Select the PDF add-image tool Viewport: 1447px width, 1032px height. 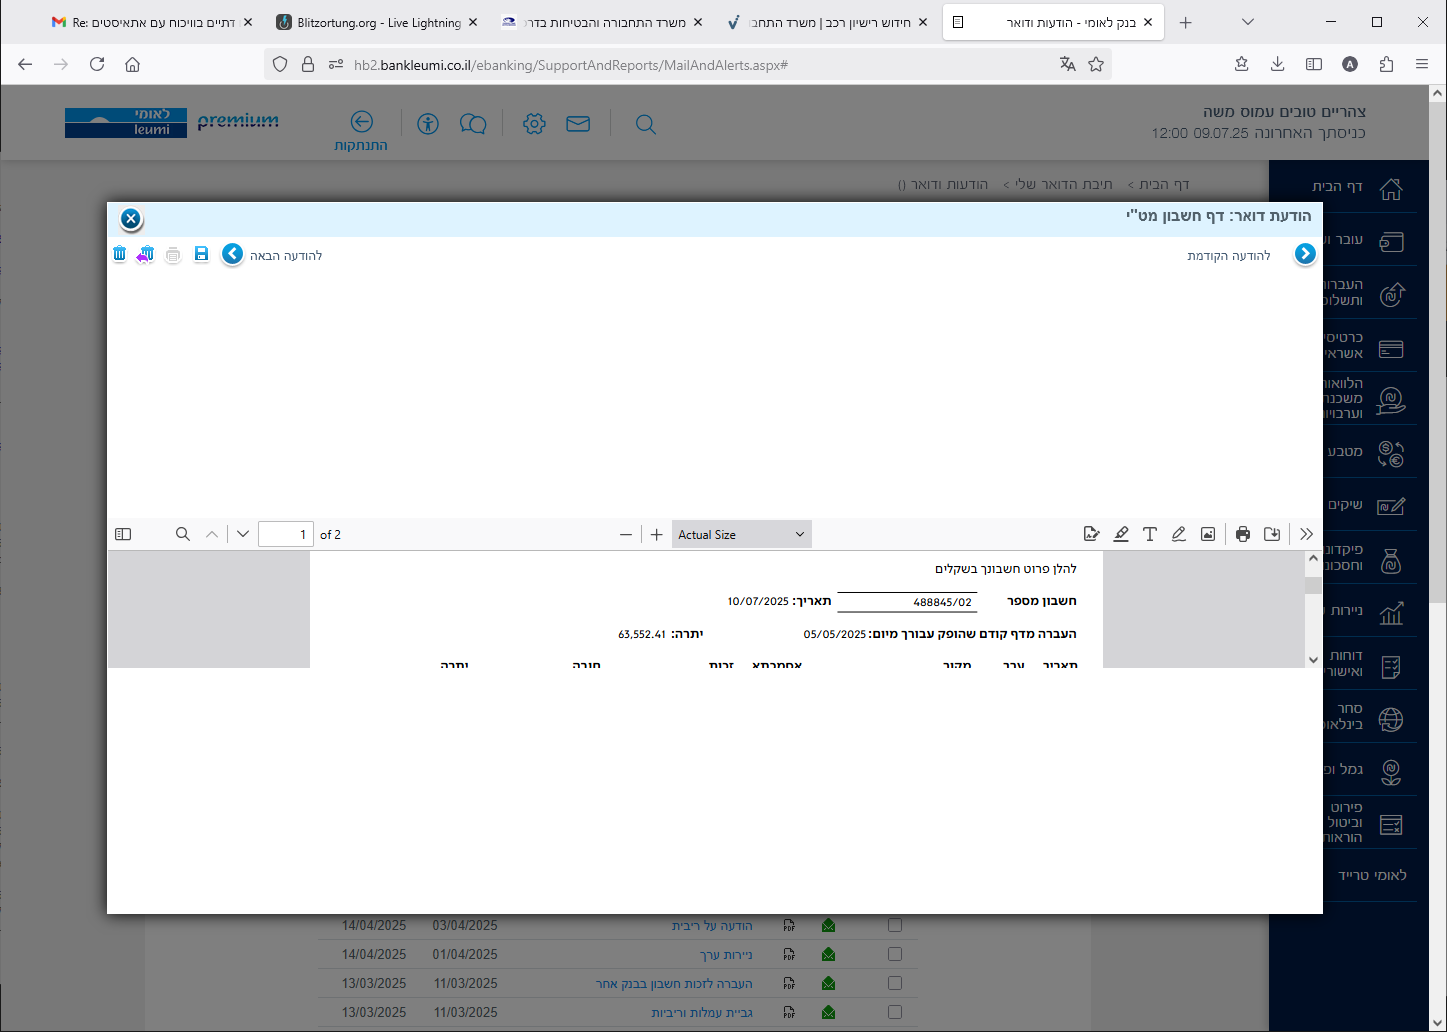coord(1208,534)
